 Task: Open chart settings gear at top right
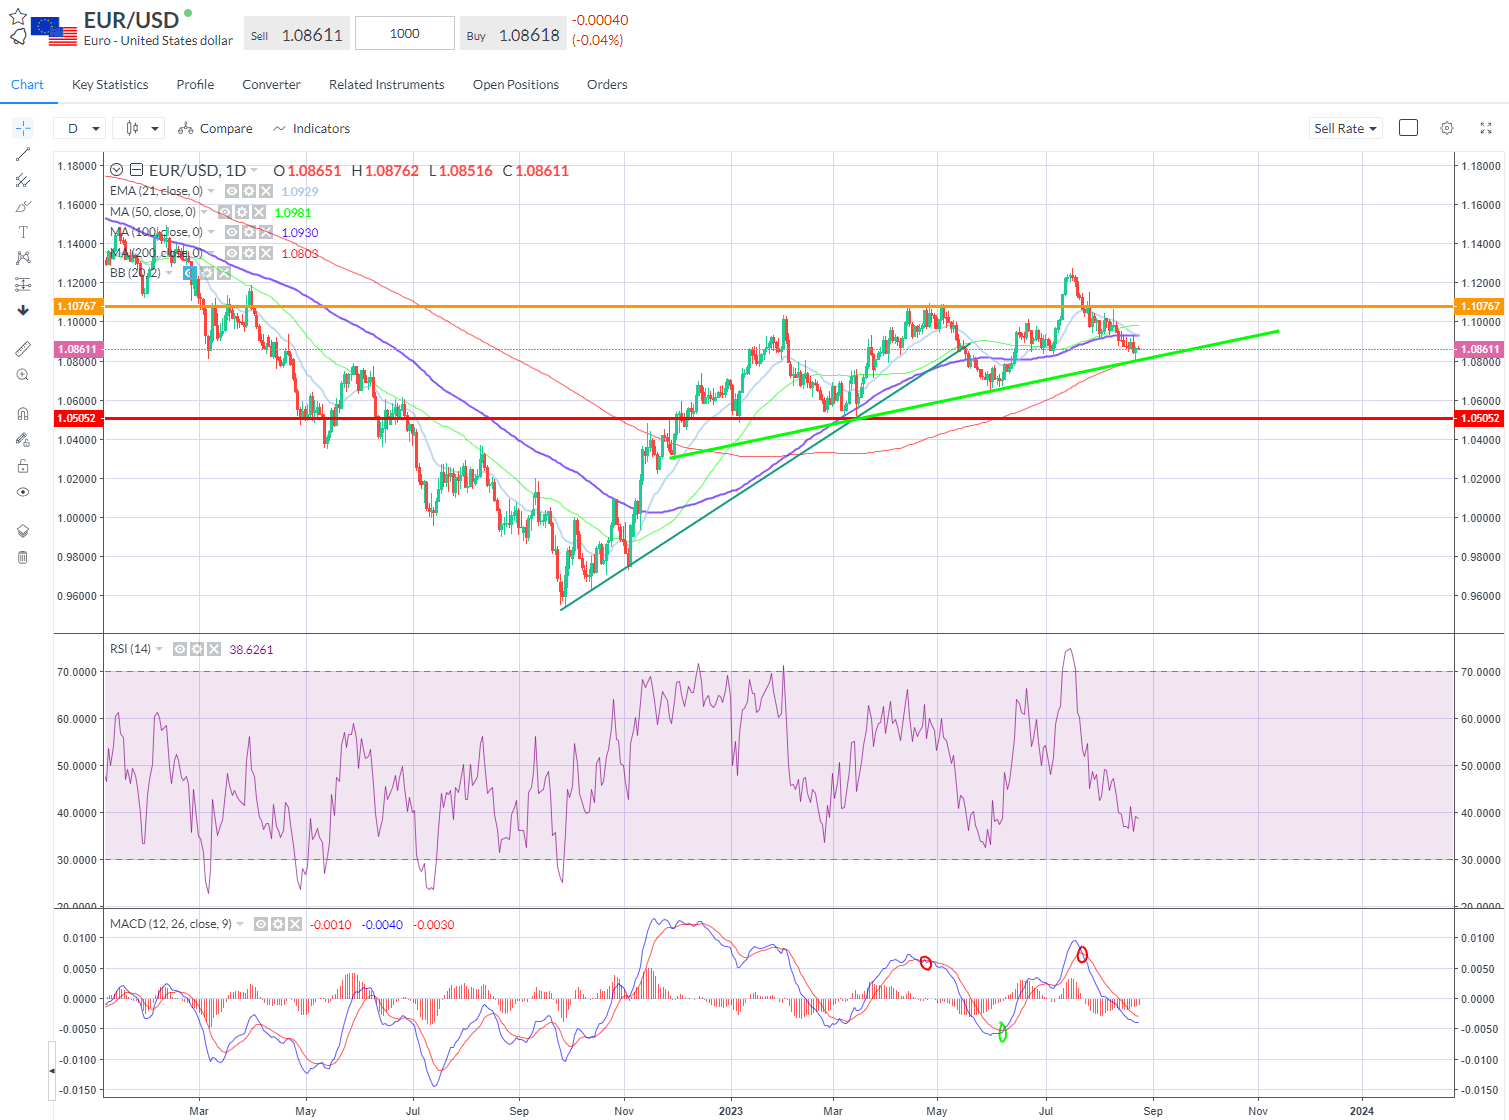pyautogui.click(x=1447, y=128)
